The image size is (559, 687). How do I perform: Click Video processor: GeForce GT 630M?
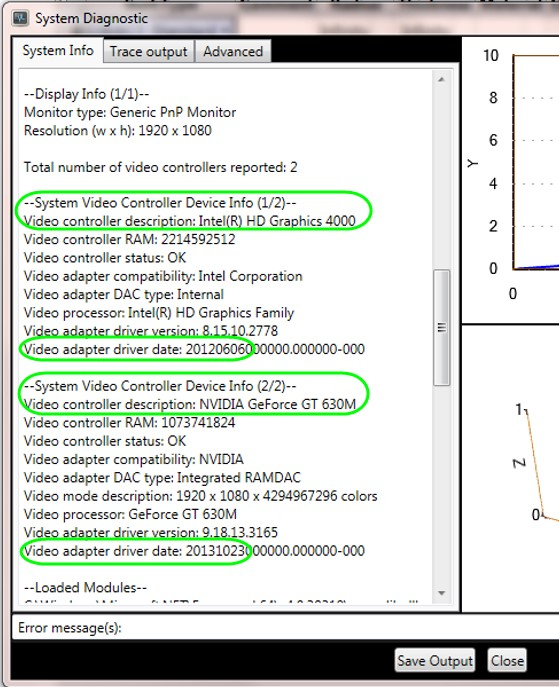tap(130, 514)
